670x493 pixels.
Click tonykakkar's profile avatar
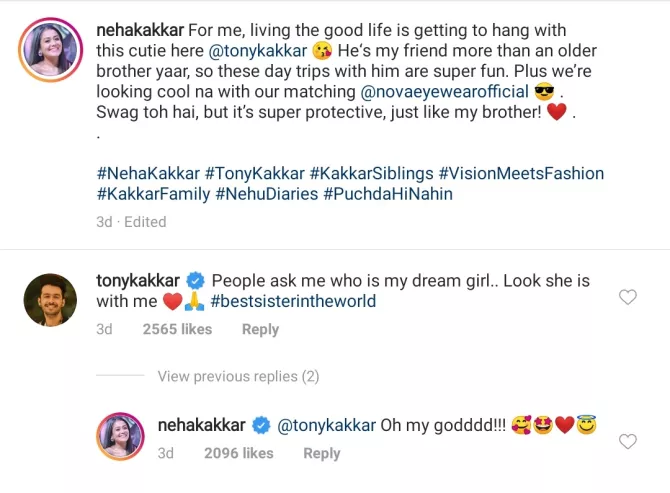[x=49, y=300]
